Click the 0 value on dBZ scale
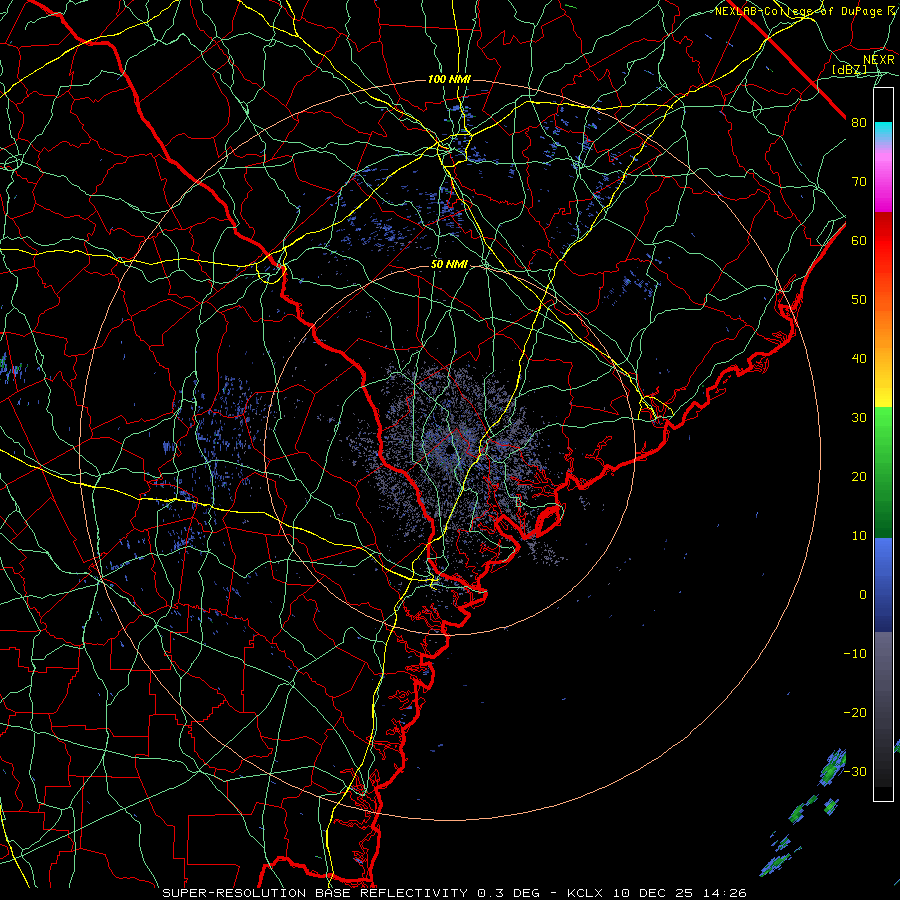 click(863, 595)
